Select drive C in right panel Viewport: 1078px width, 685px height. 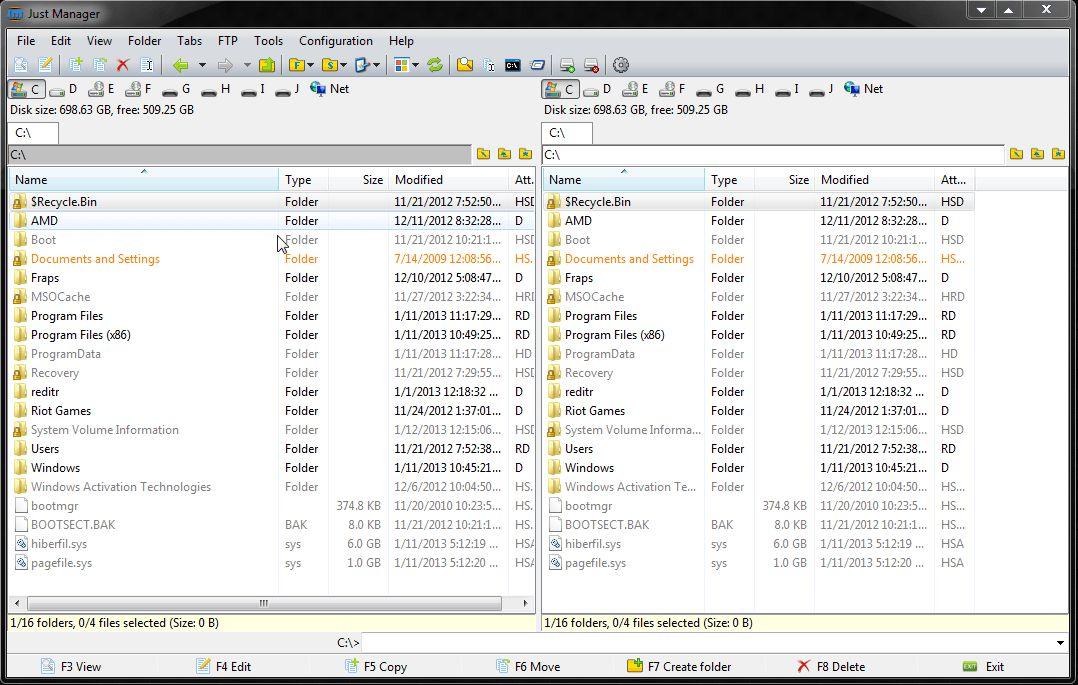(561, 89)
